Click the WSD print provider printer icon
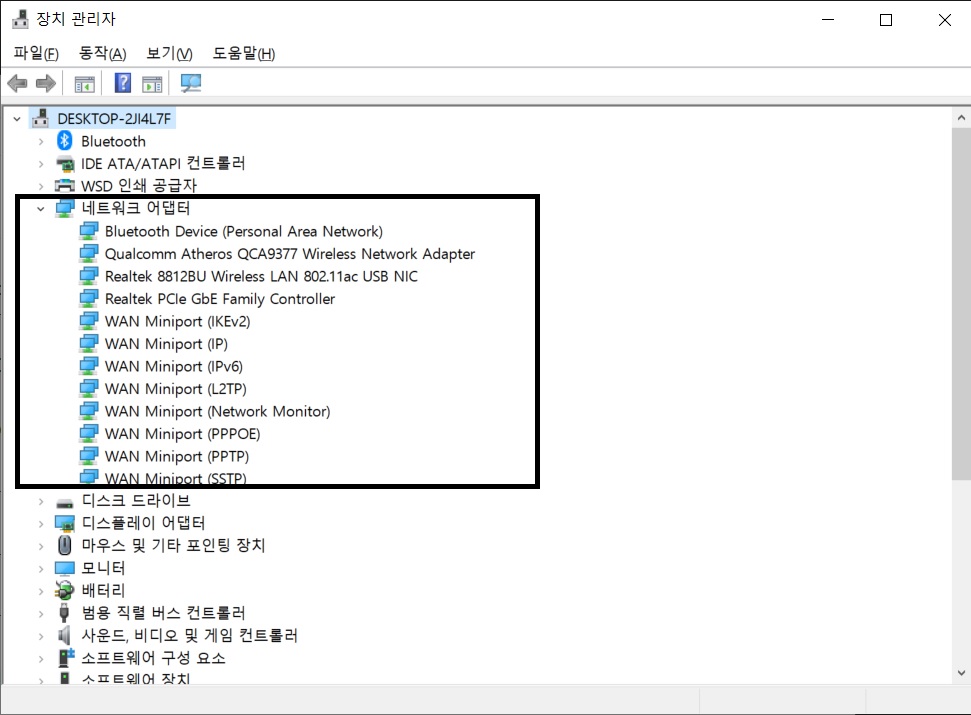Image resolution: width=971 pixels, height=715 pixels. (65, 186)
